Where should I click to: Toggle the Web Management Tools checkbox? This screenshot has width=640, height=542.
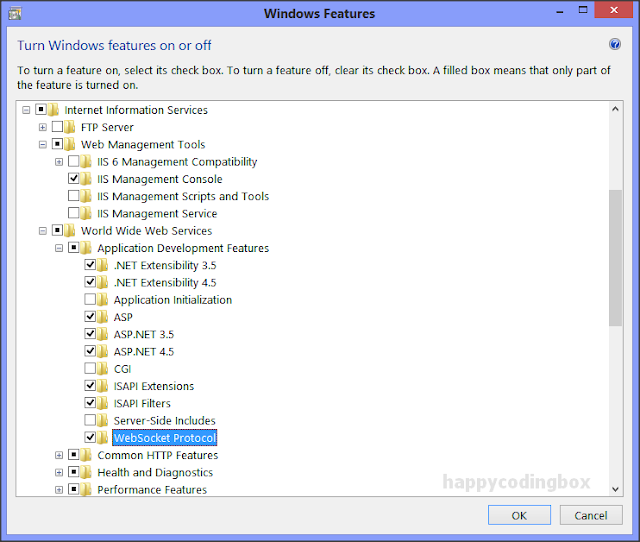click(x=57, y=144)
